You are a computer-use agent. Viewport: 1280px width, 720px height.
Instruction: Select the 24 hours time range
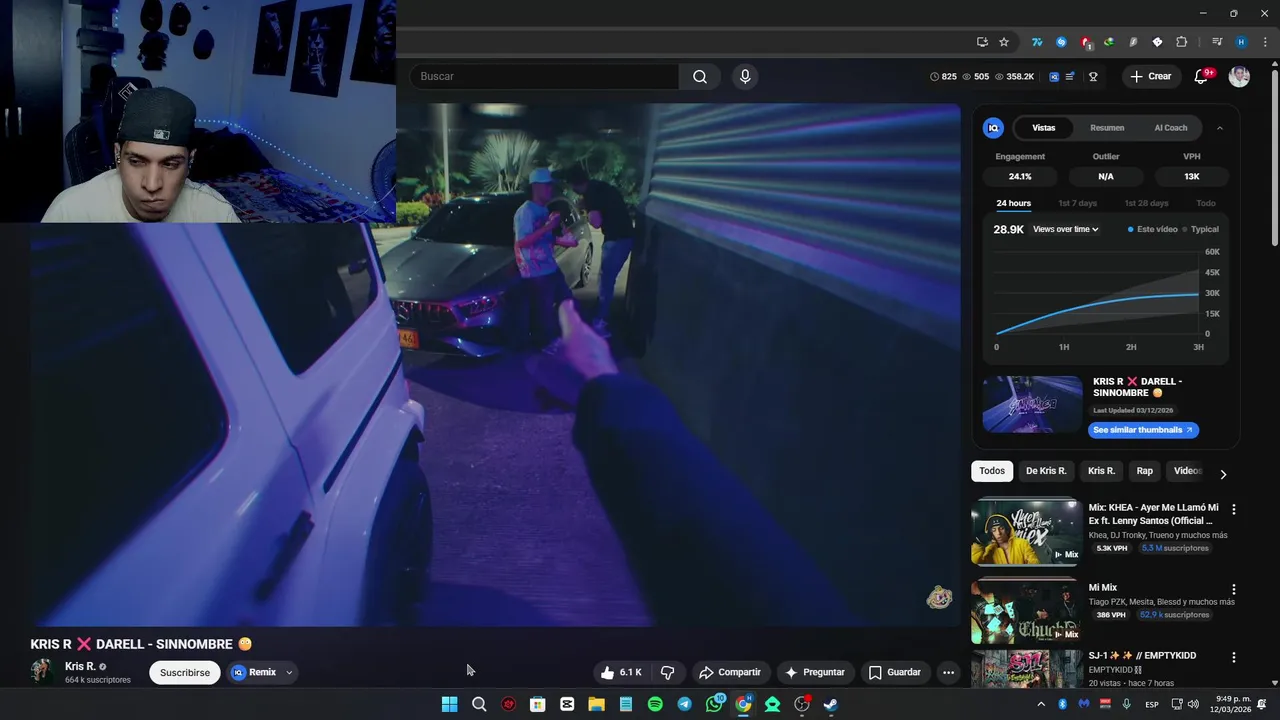tap(1013, 203)
